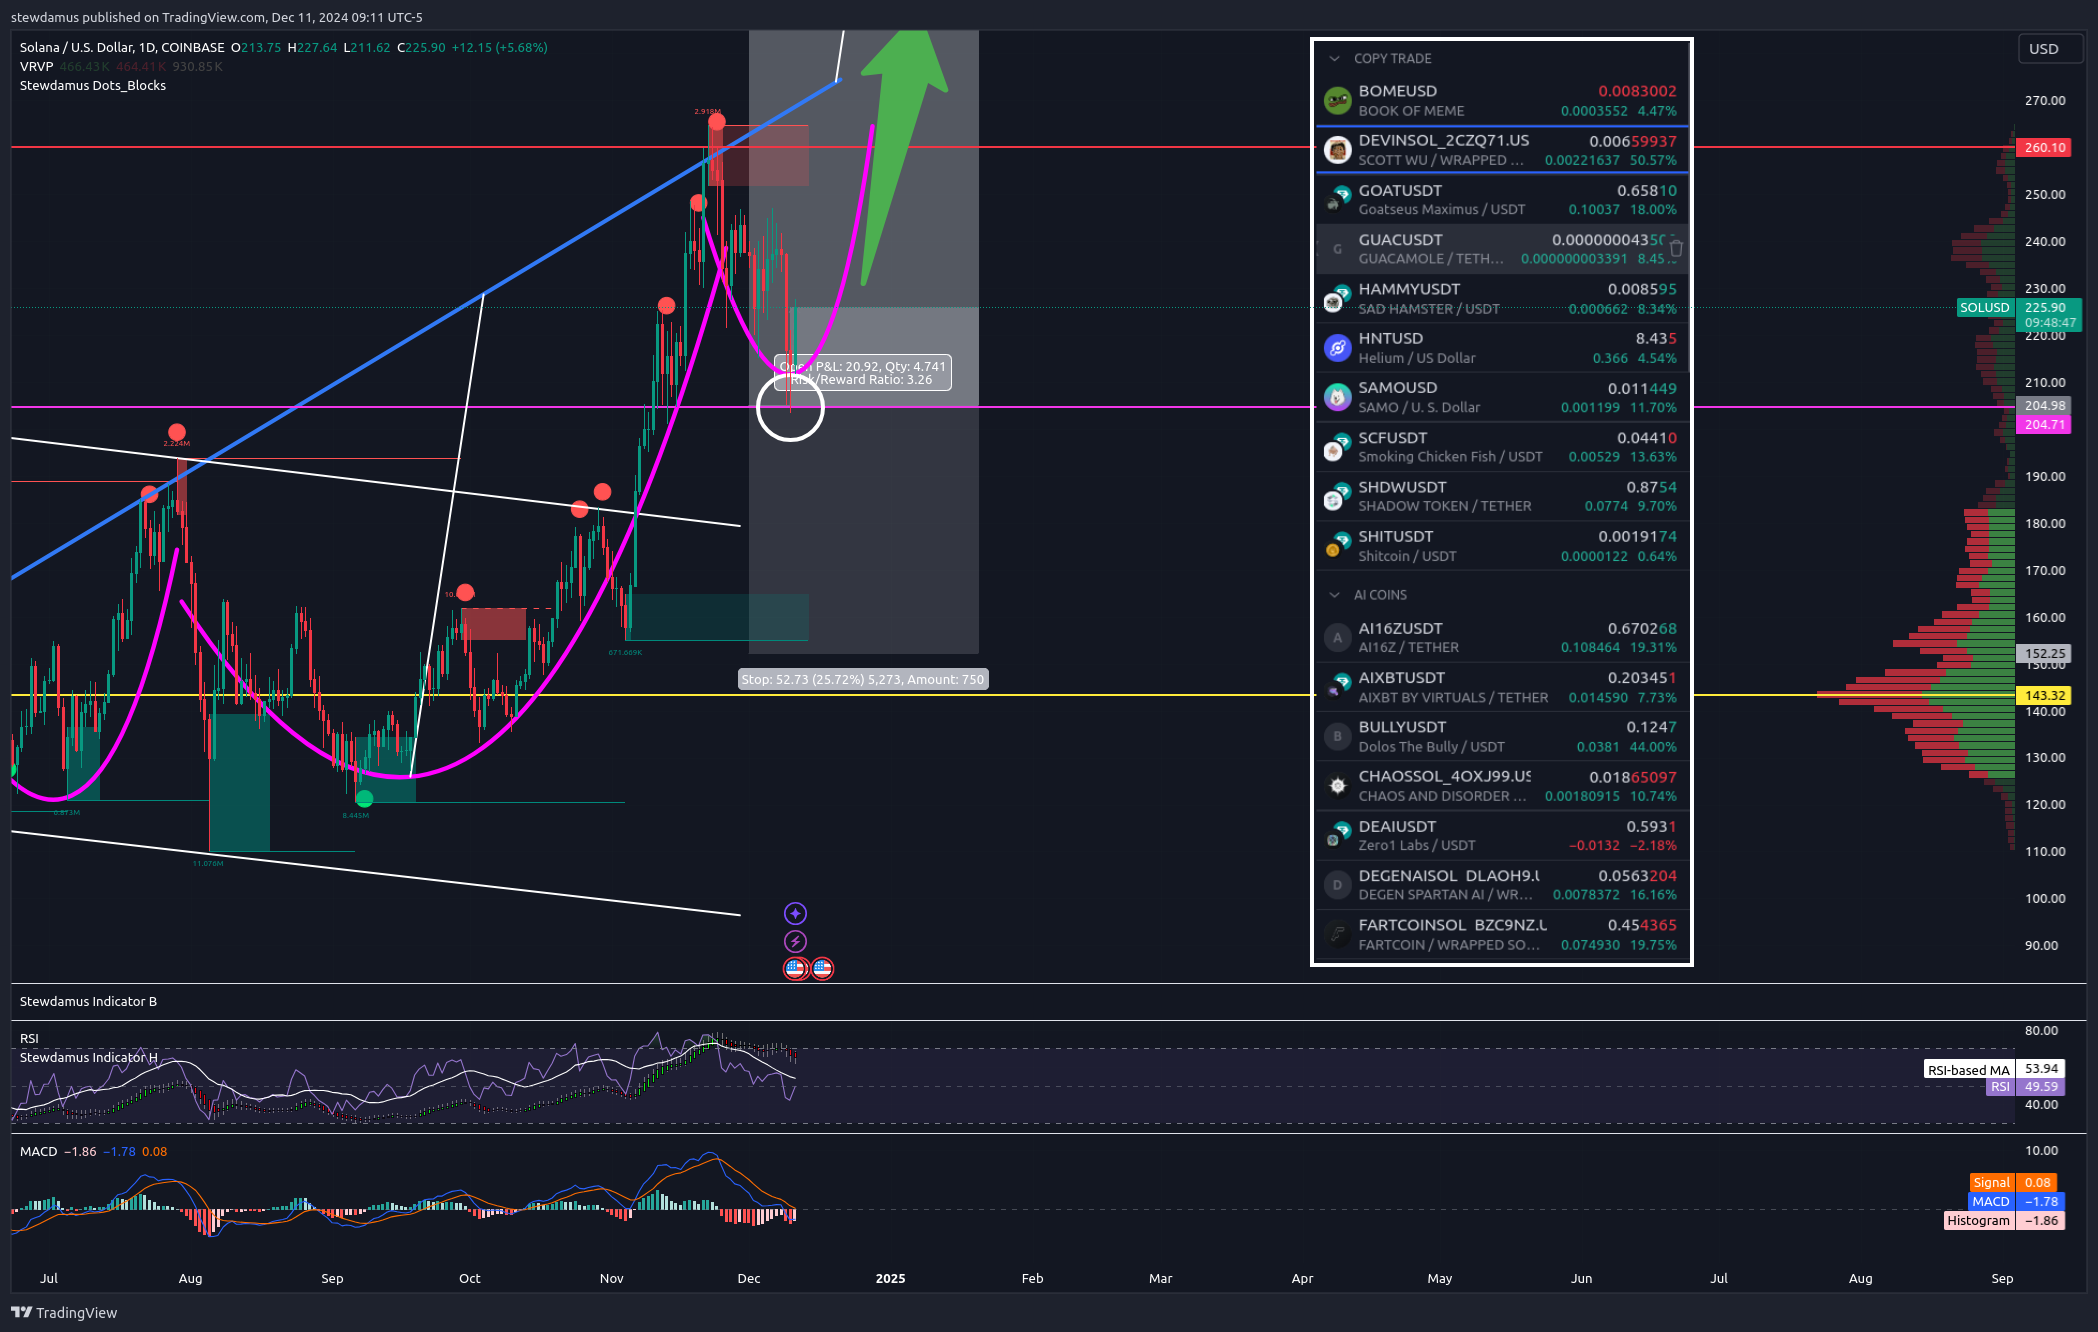Click the AI16ZUSDT 'A' symbol icon
Viewport: 2098px width, 1332px height.
(x=1337, y=637)
